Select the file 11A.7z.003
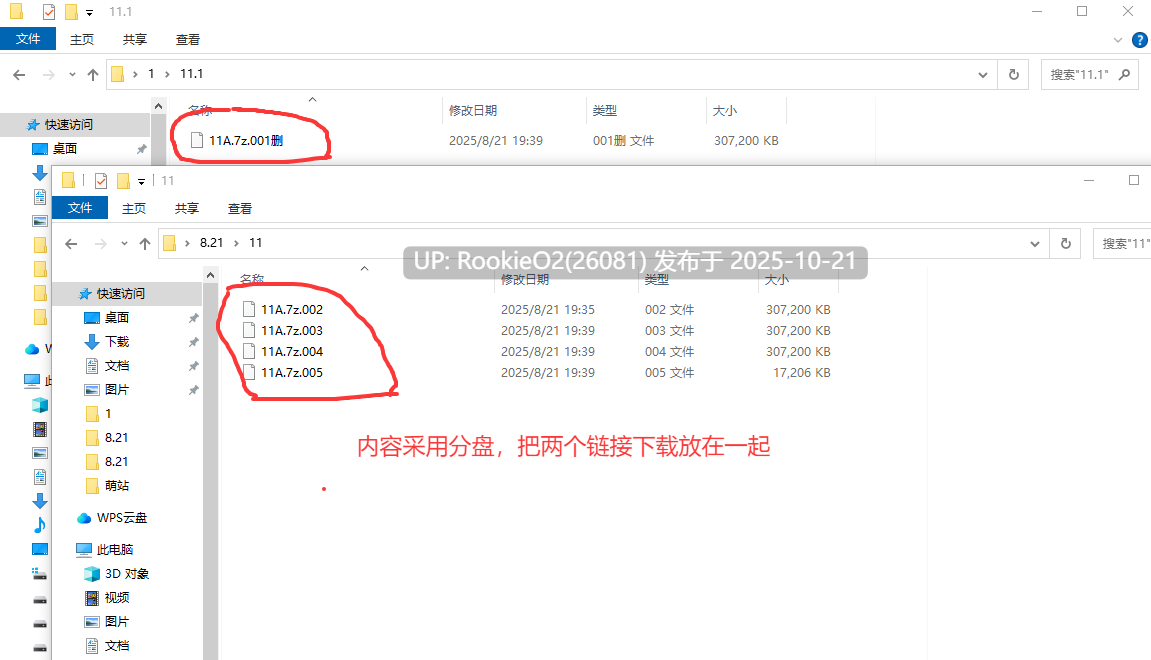The image size is (1151, 660). tap(291, 330)
